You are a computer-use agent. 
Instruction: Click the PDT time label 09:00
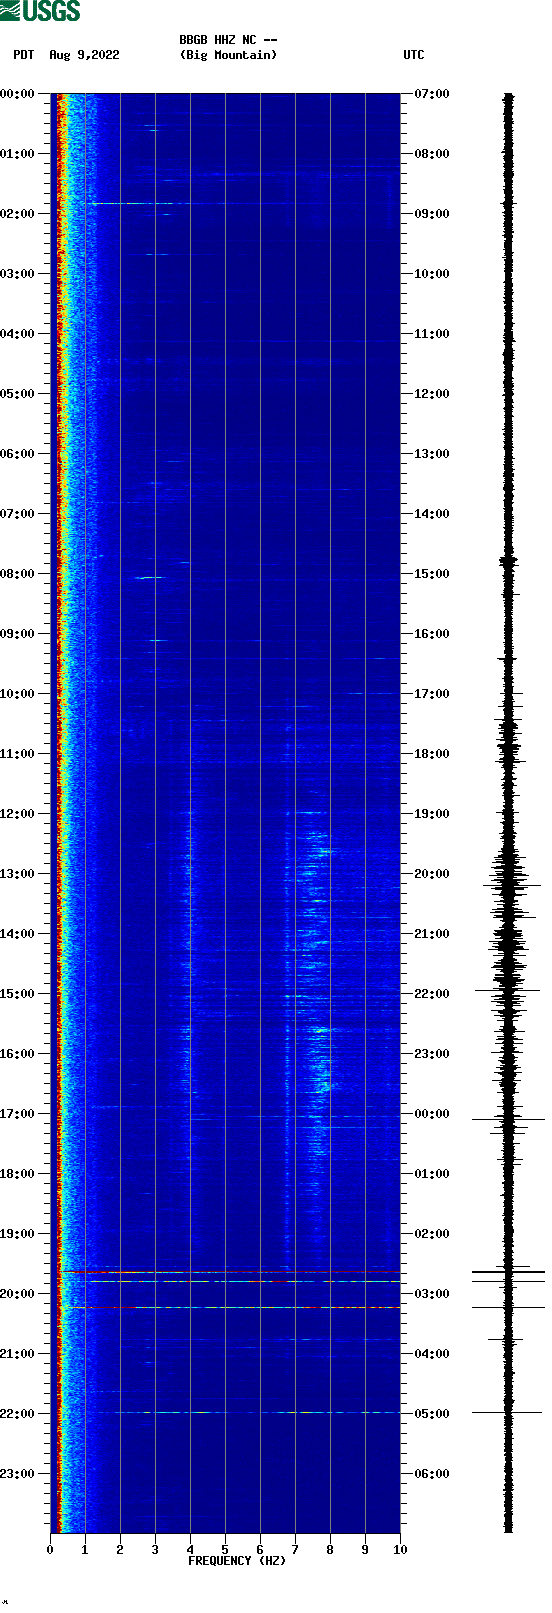[x=18, y=634]
